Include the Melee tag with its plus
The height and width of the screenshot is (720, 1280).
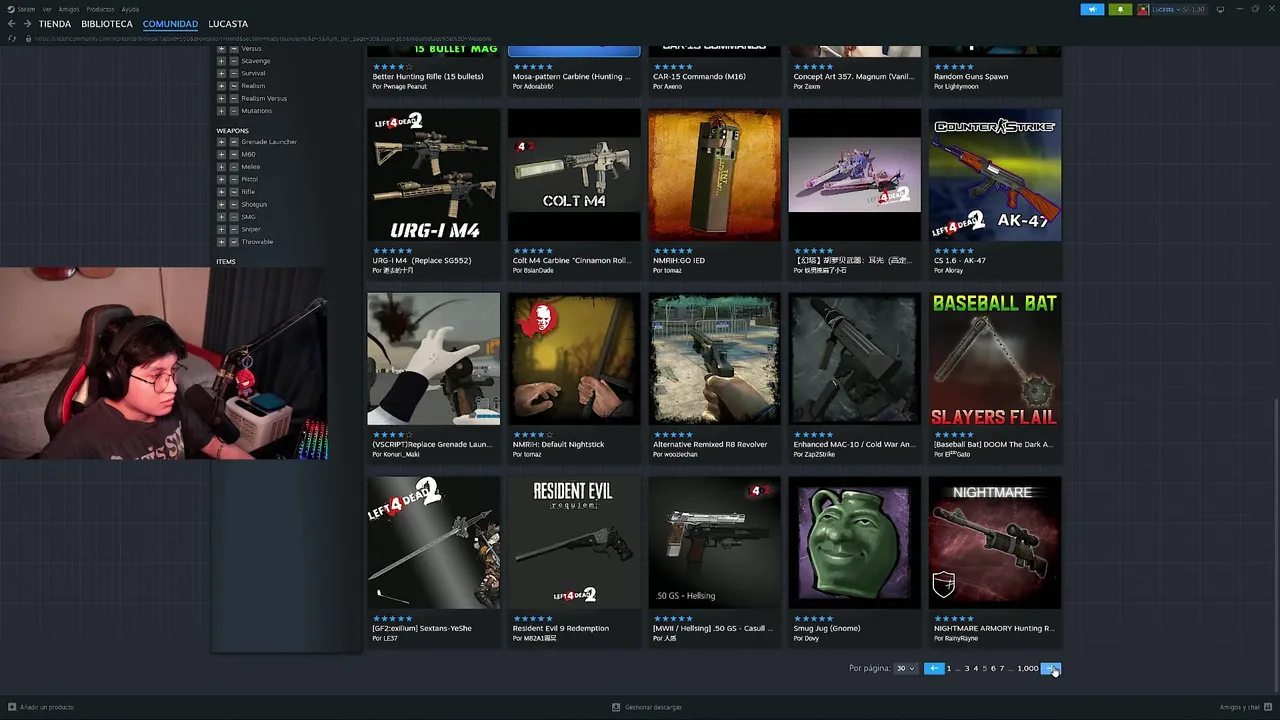[221, 167]
